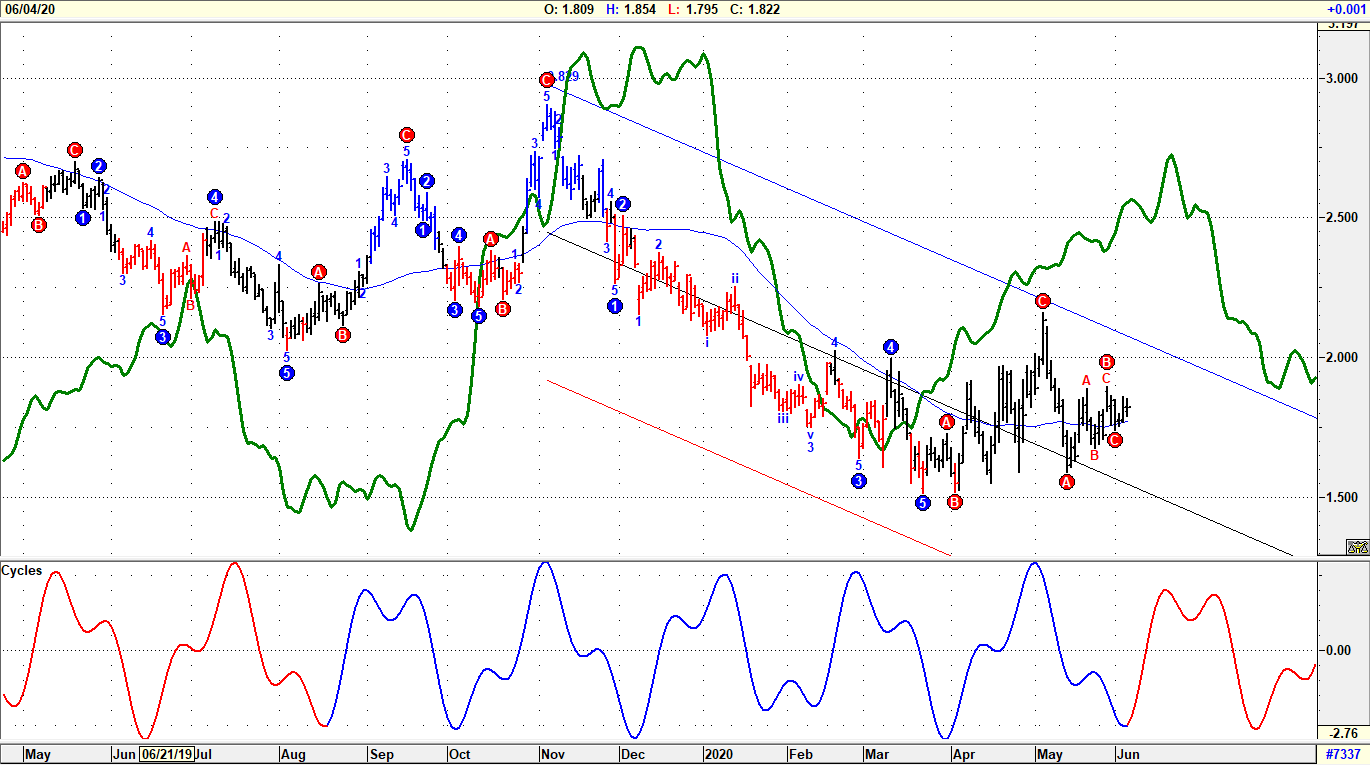
Task: Select the blue subwave iii label
Action: click(x=783, y=420)
